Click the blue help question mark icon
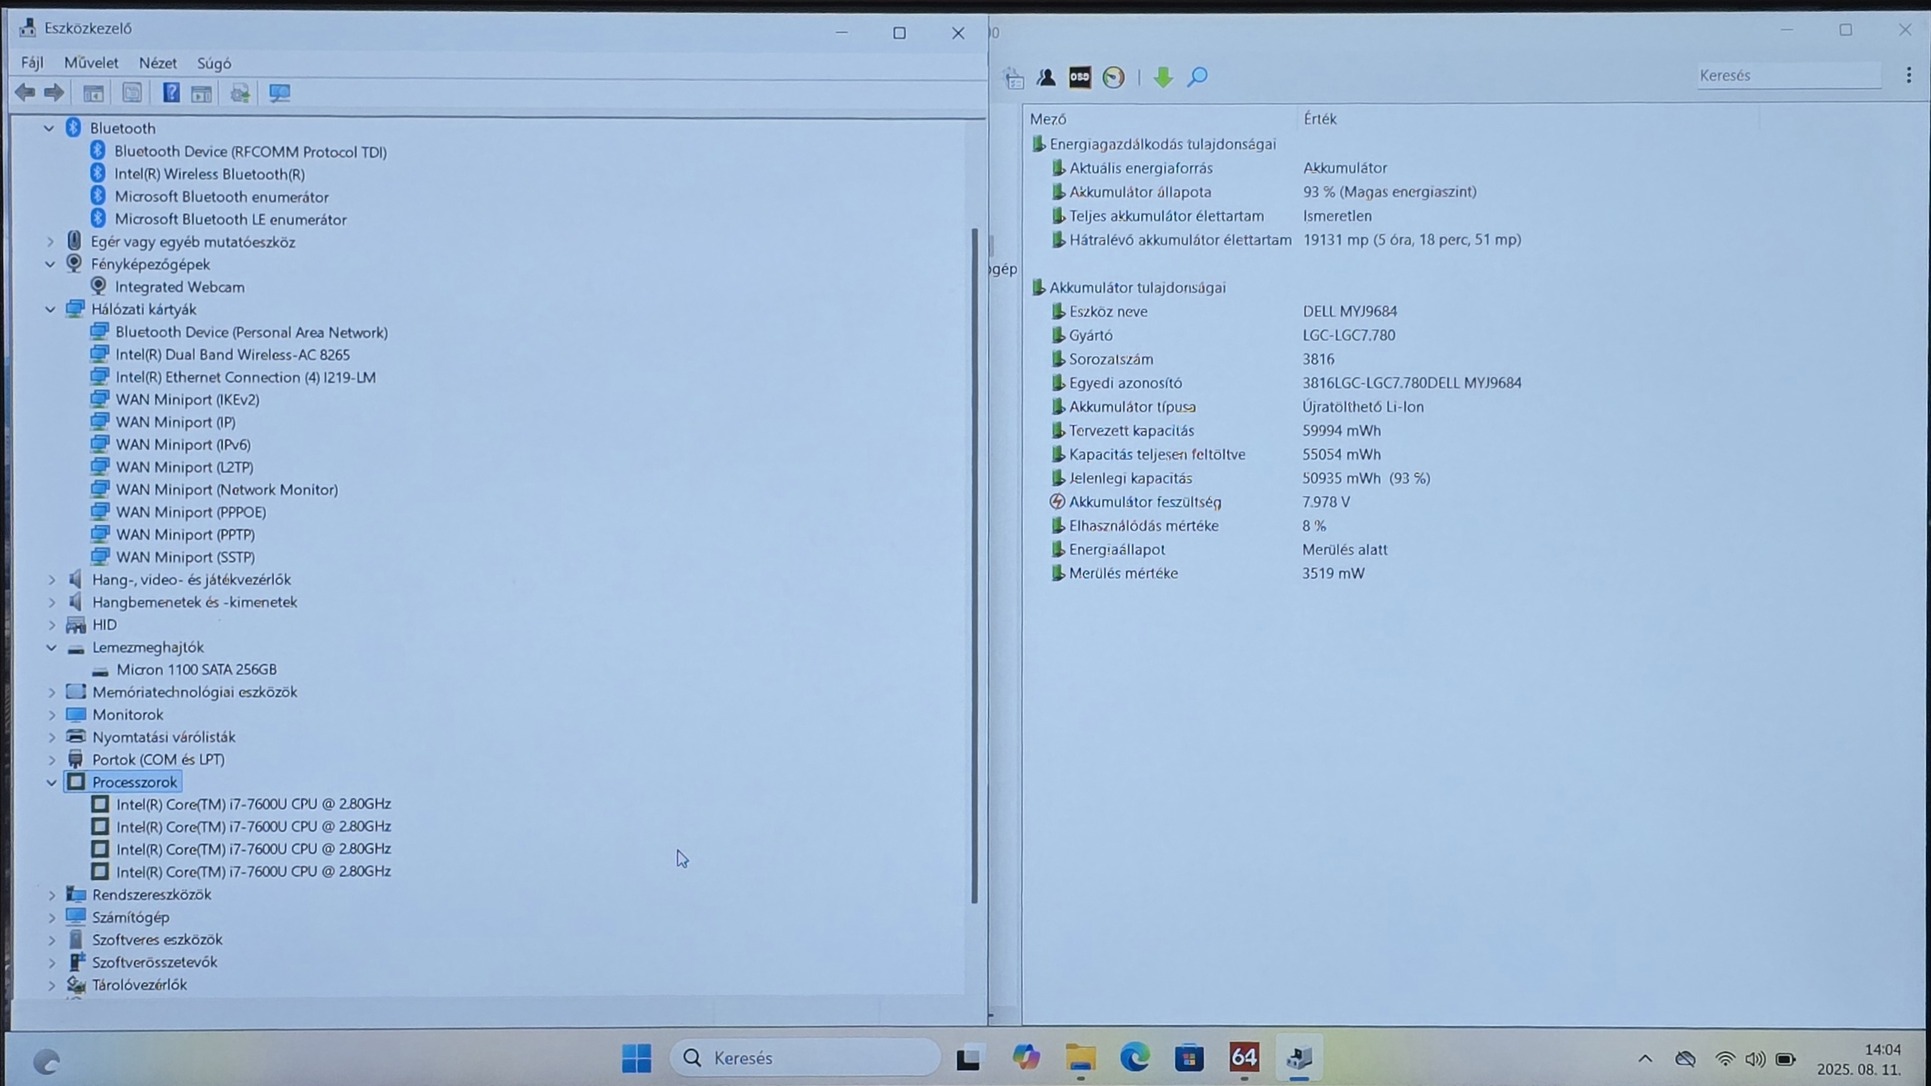The height and width of the screenshot is (1086, 1931). [x=171, y=93]
